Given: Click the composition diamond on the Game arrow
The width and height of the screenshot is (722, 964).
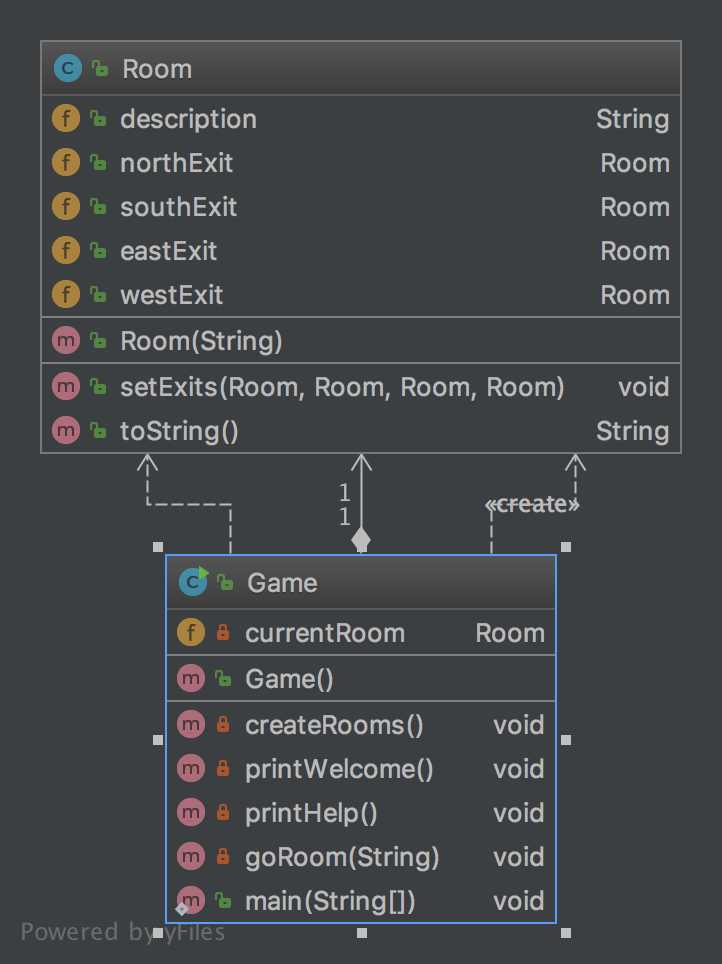Looking at the screenshot, I should 361,540.
